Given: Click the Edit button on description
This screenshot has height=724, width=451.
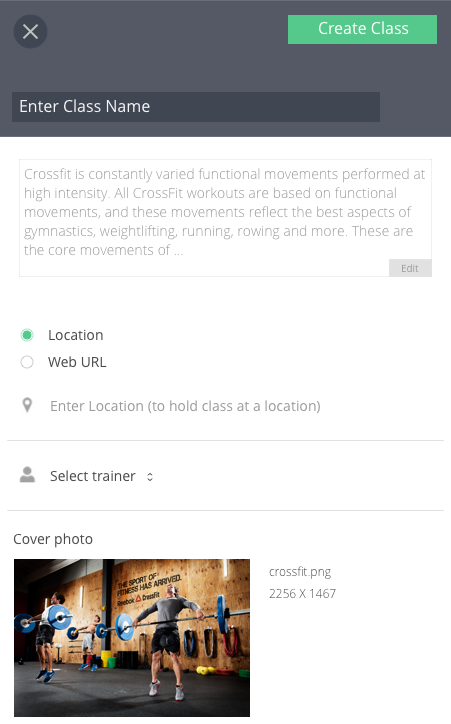Looking at the screenshot, I should (410, 268).
